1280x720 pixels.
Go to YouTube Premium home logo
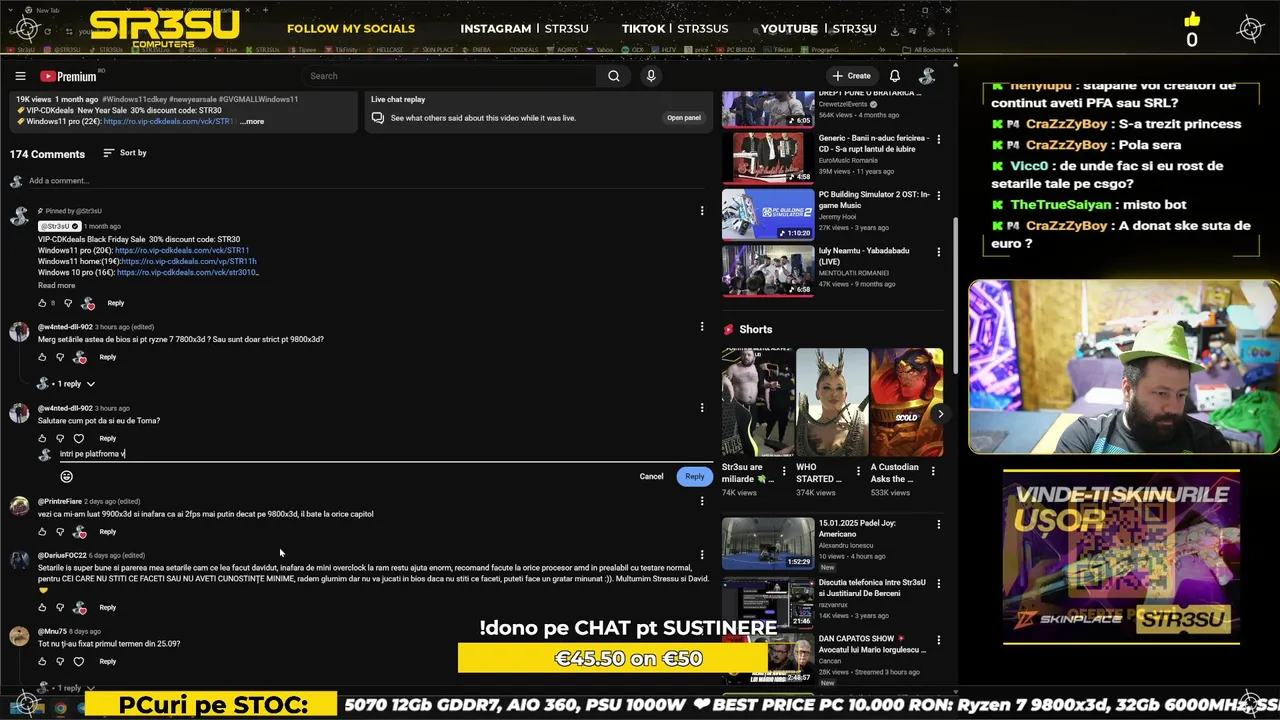click(69, 76)
